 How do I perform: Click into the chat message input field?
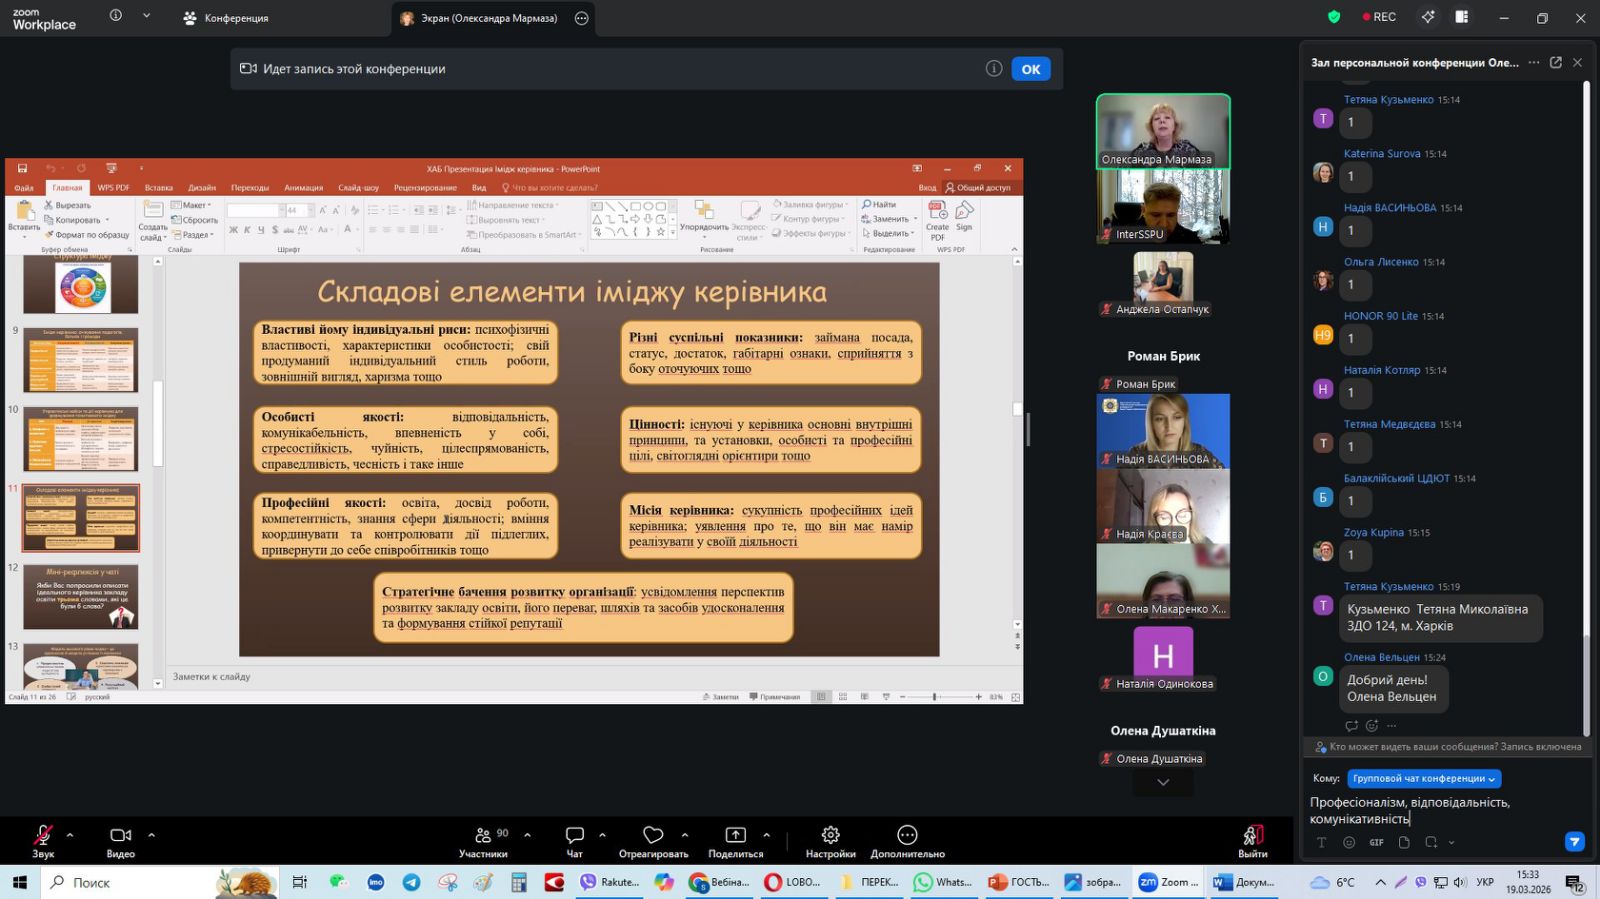1440,810
